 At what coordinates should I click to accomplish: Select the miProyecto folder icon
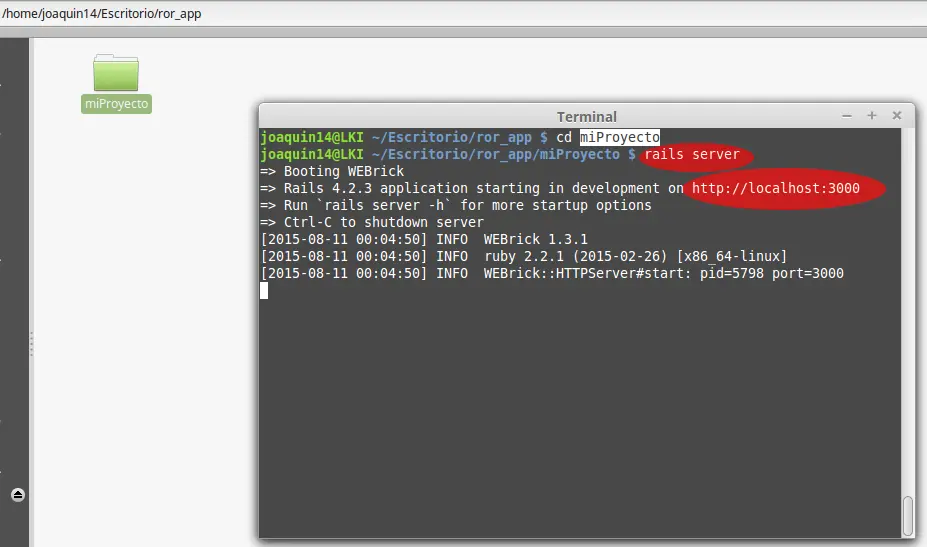click(x=116, y=73)
